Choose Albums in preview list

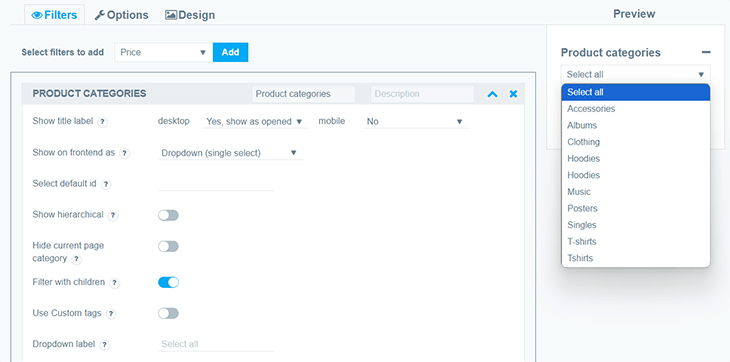point(635,126)
